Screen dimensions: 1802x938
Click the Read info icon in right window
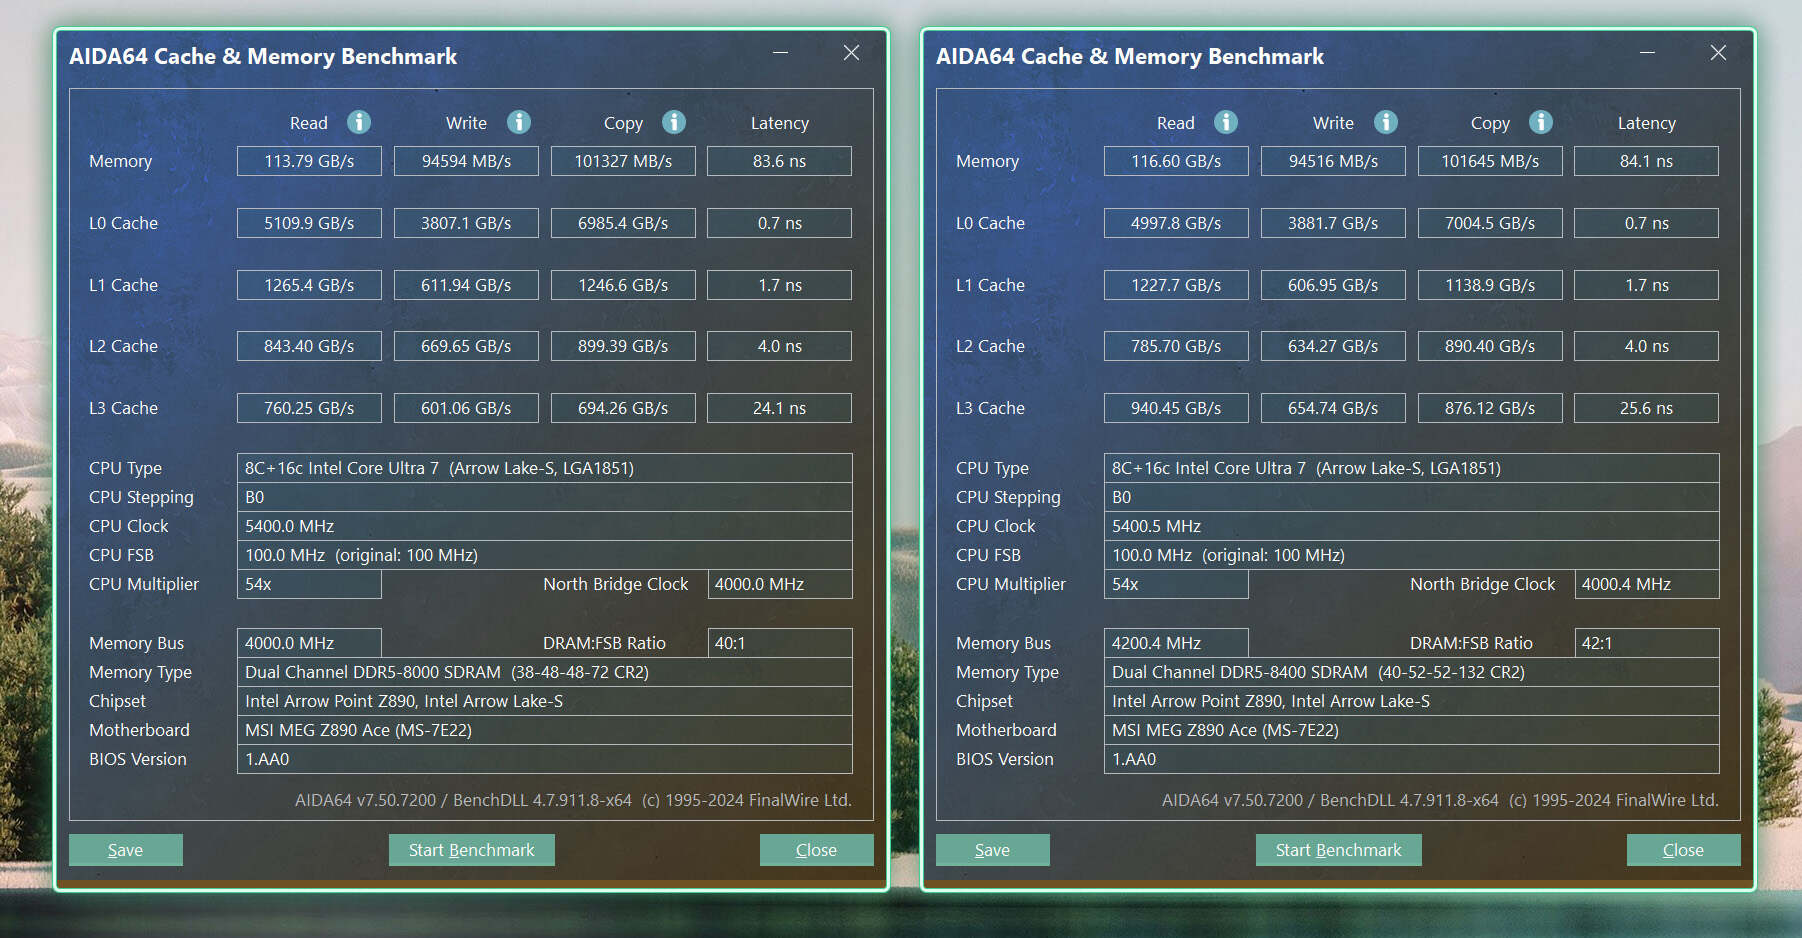(1226, 122)
